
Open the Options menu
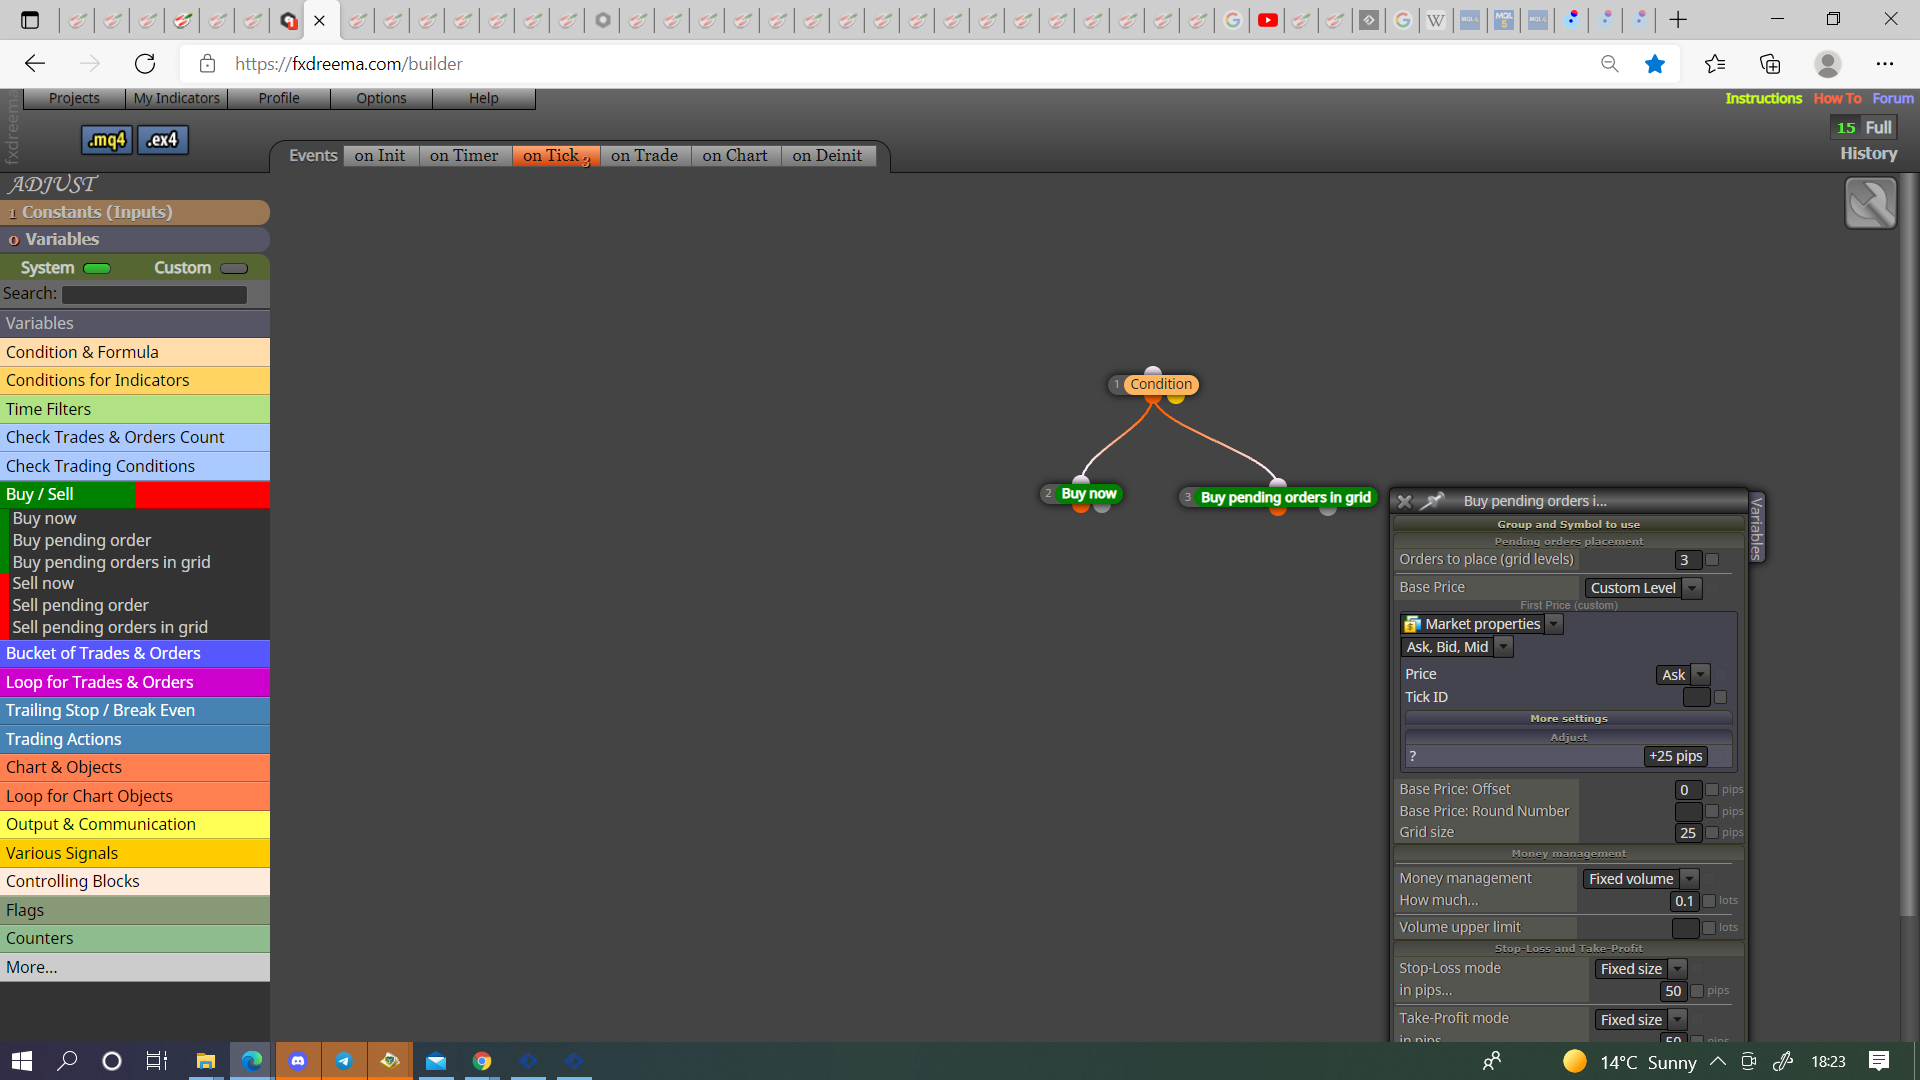coord(381,98)
